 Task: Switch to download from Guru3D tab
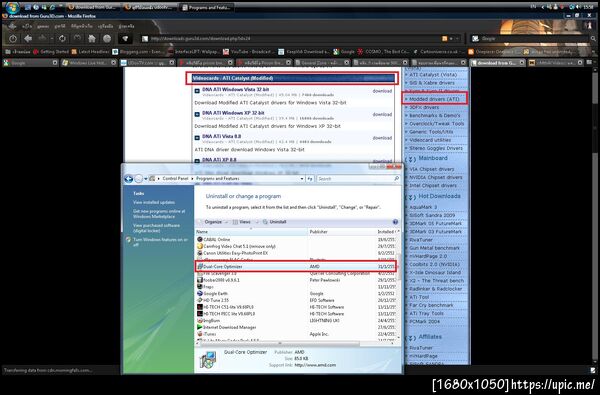click(x=496, y=63)
